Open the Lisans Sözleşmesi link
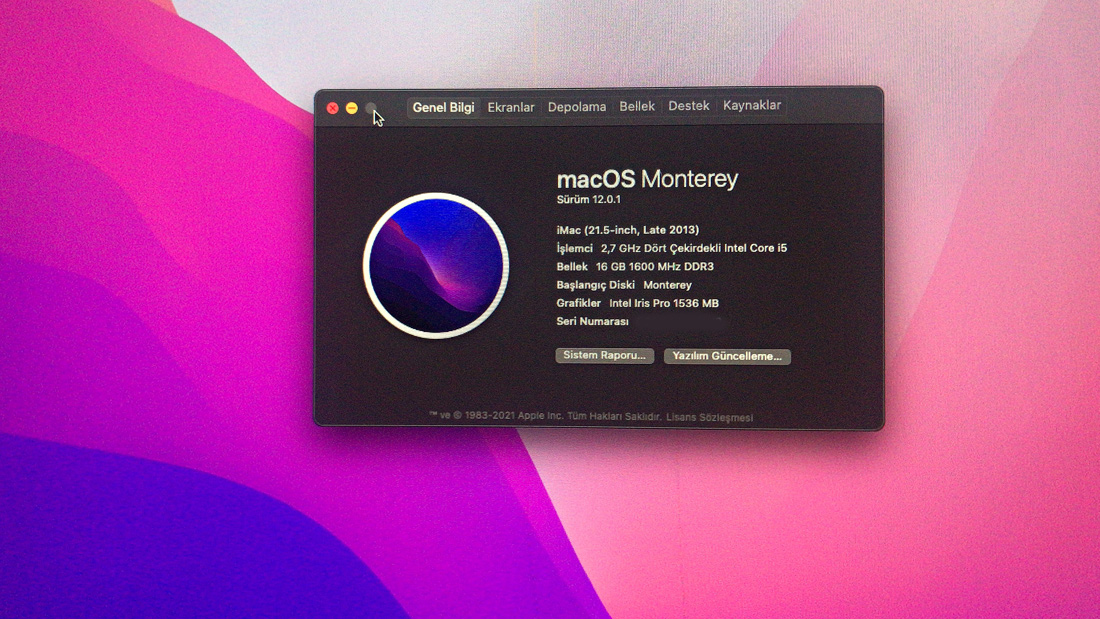Viewport: 1100px width, 619px height. tap(709, 417)
